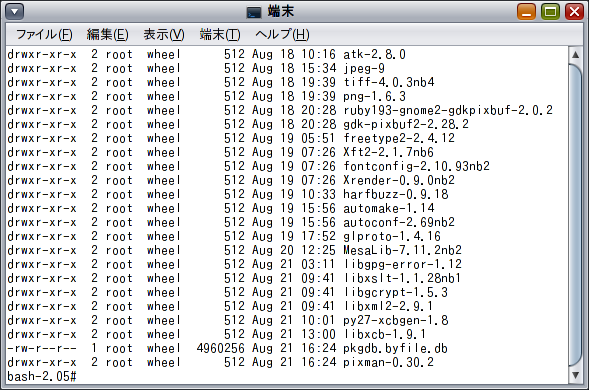The width and height of the screenshot is (589, 390).
Task: Click the fontconfig-2.10.93nb2 entry
Action: tap(416, 166)
